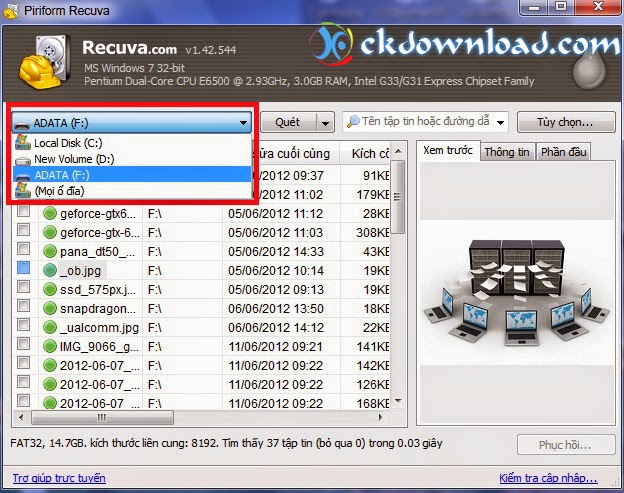Open the filename filter dropdown arrow
The height and width of the screenshot is (493, 624).
501,122
